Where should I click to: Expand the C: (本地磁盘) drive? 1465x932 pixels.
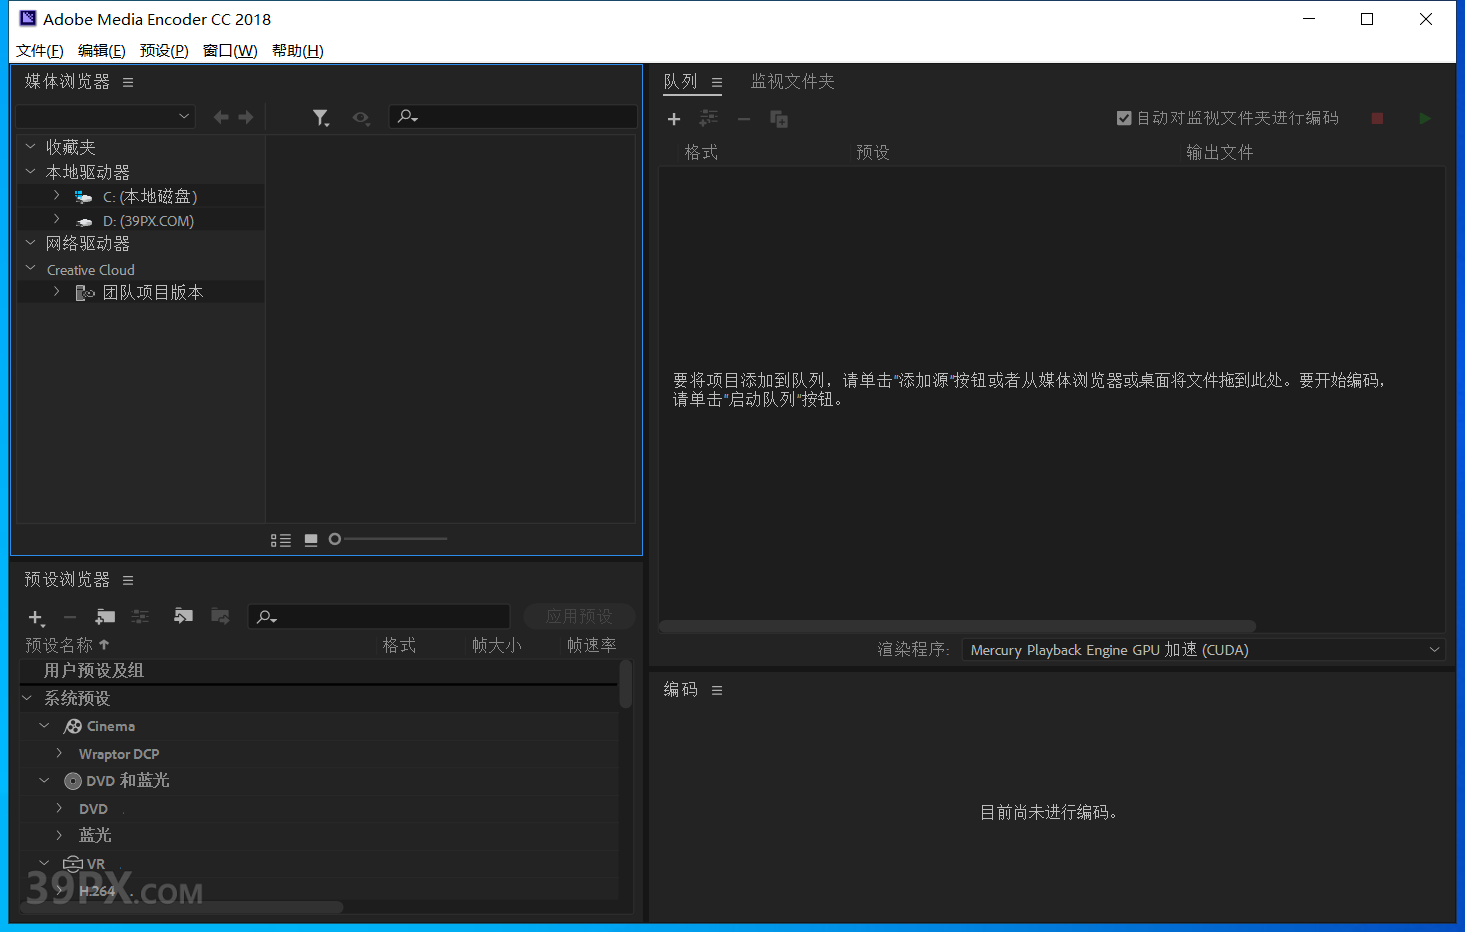pos(57,195)
